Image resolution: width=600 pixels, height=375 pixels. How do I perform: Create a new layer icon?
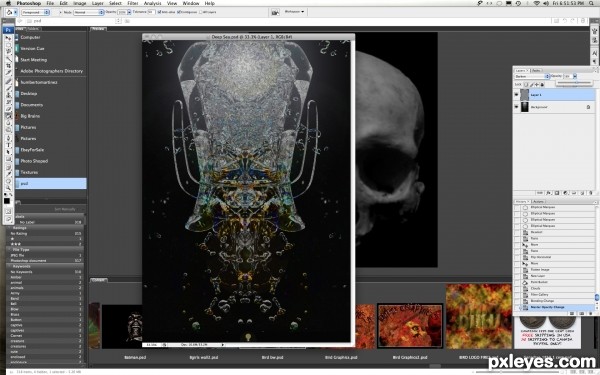coord(582,193)
